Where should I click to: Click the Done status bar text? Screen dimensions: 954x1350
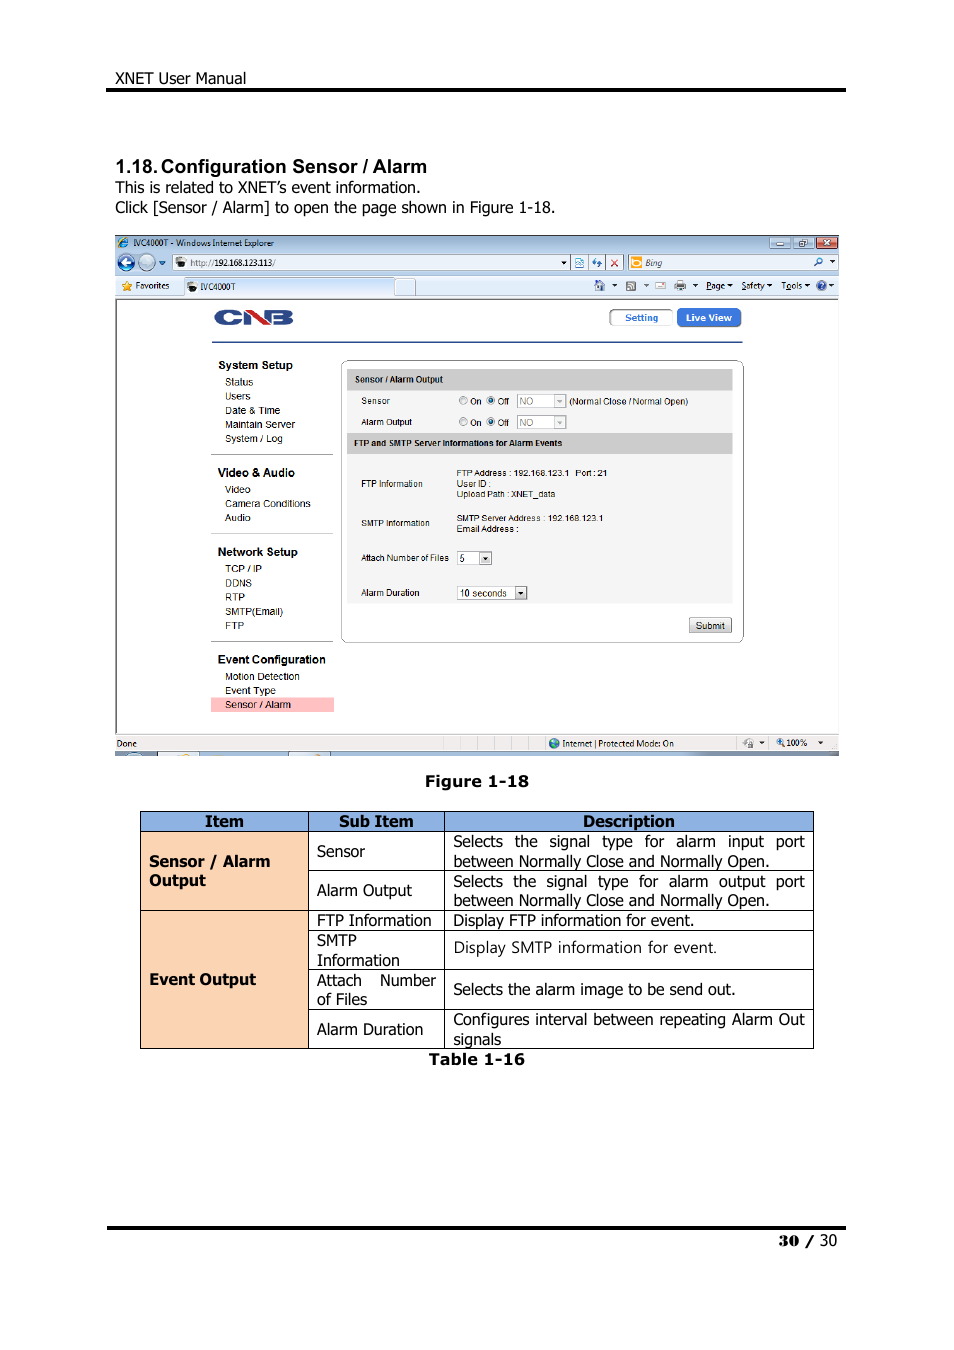[x=126, y=743]
